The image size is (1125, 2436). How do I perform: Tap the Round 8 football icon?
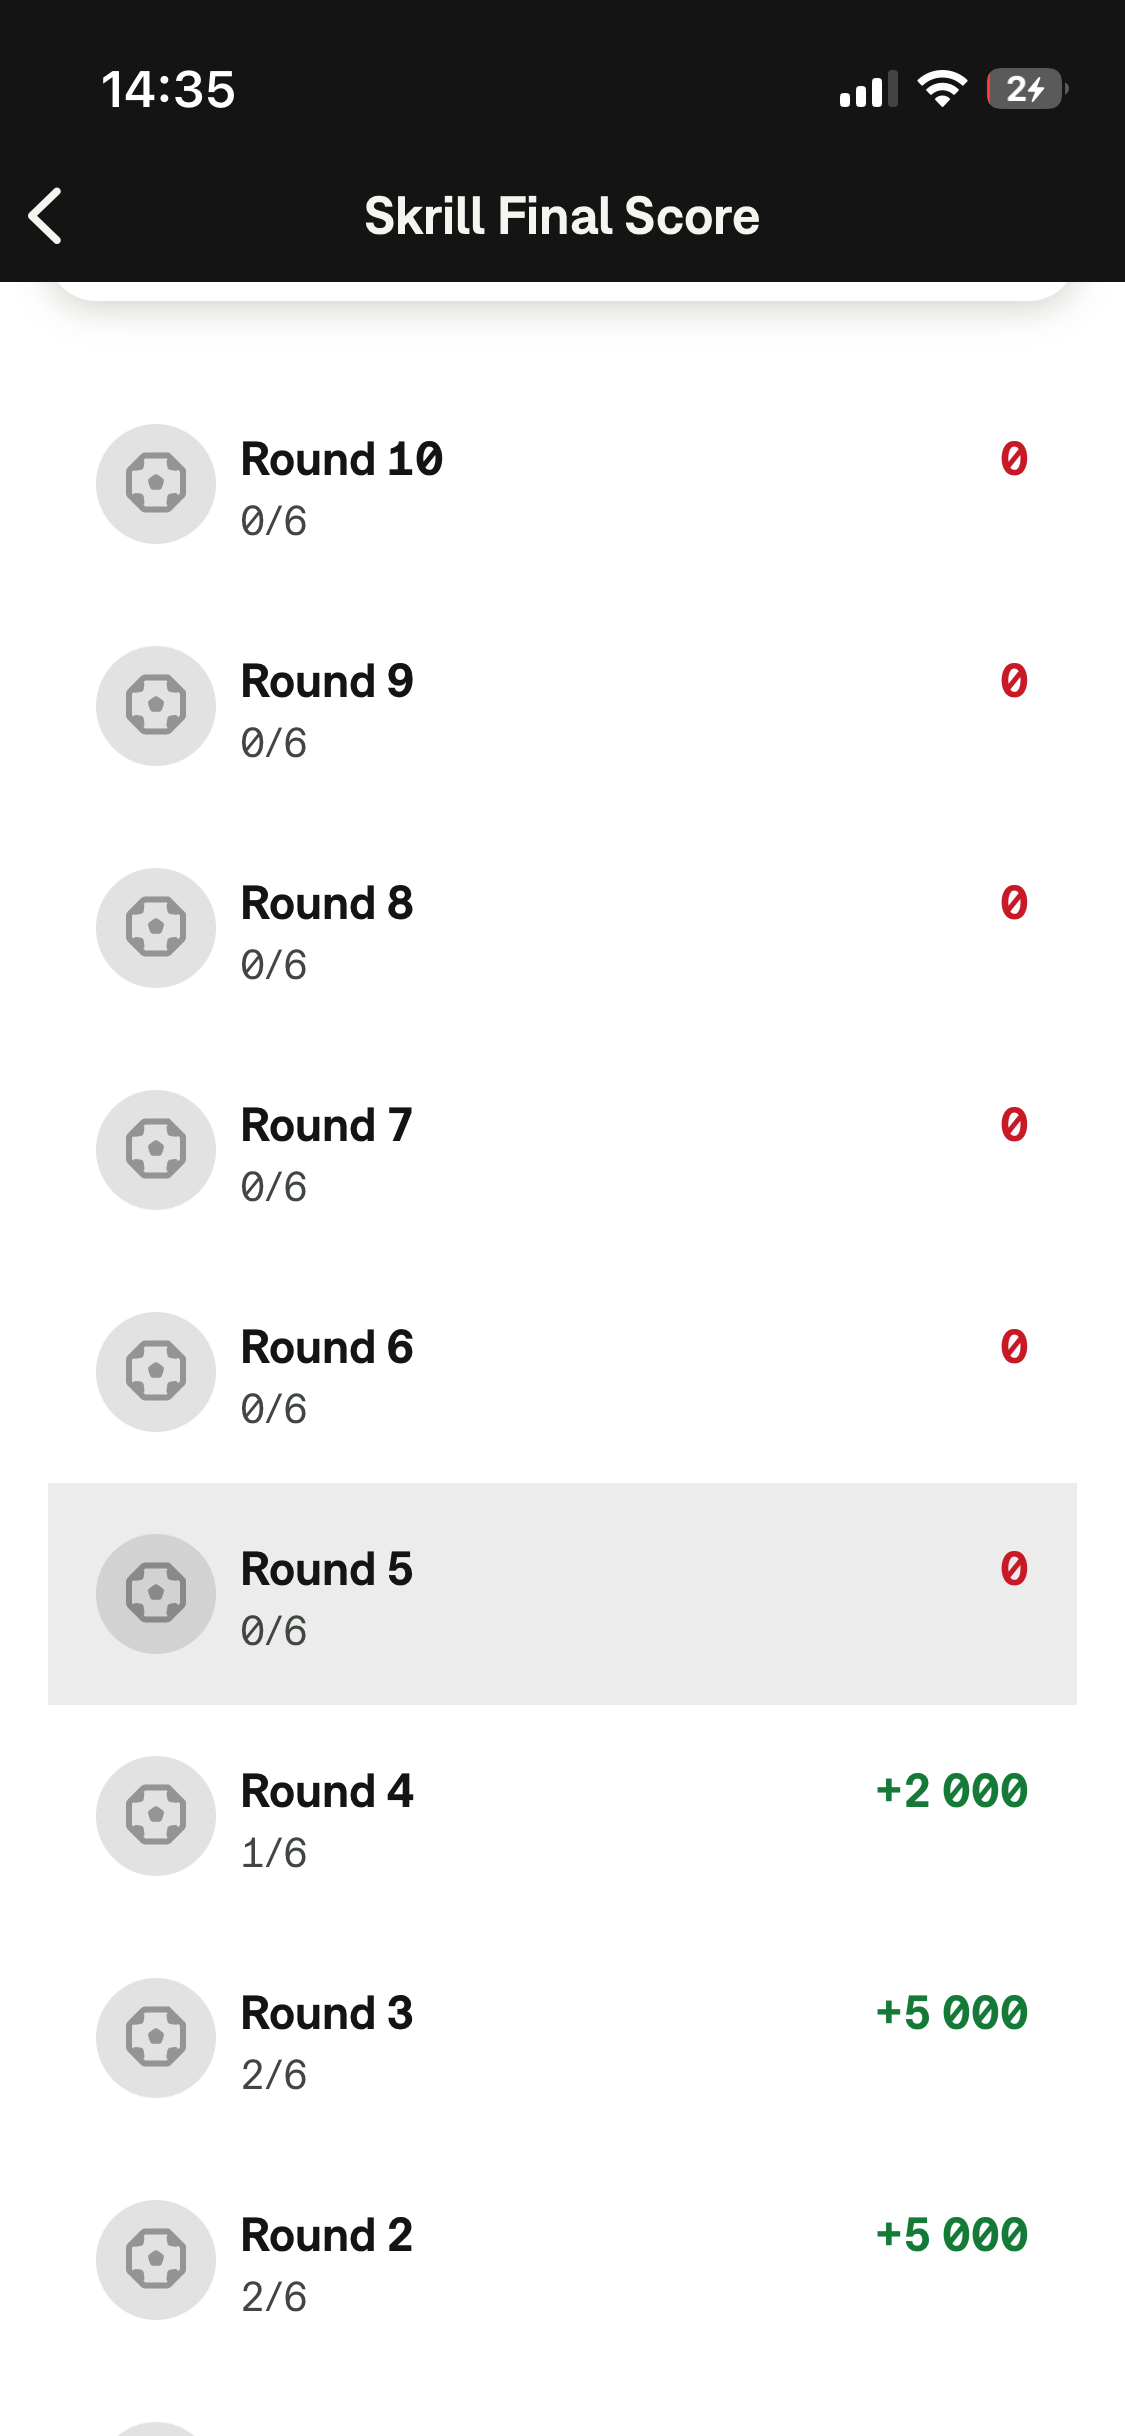point(156,928)
